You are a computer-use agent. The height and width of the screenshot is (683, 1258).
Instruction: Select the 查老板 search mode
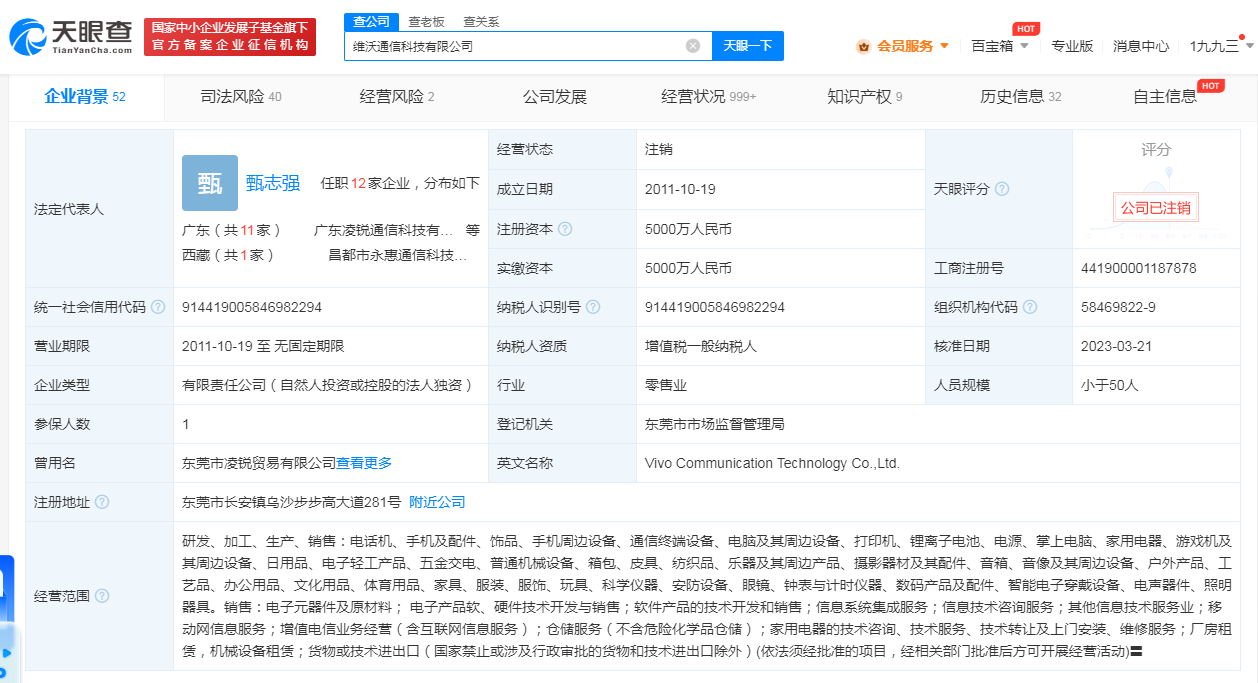point(426,21)
